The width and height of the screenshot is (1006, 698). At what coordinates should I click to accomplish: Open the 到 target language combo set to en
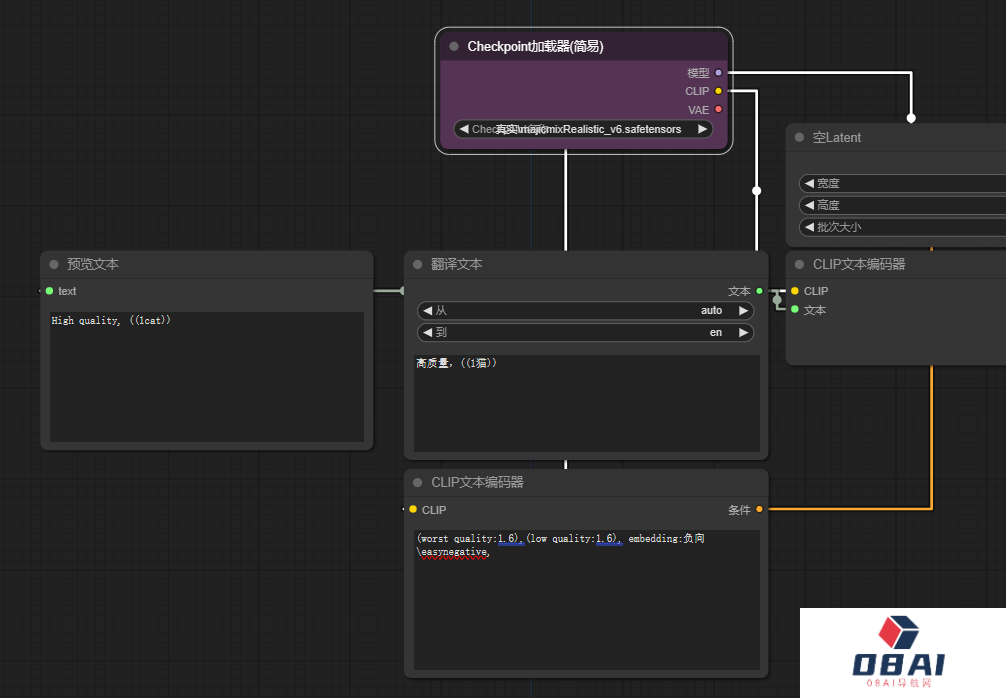(585, 332)
